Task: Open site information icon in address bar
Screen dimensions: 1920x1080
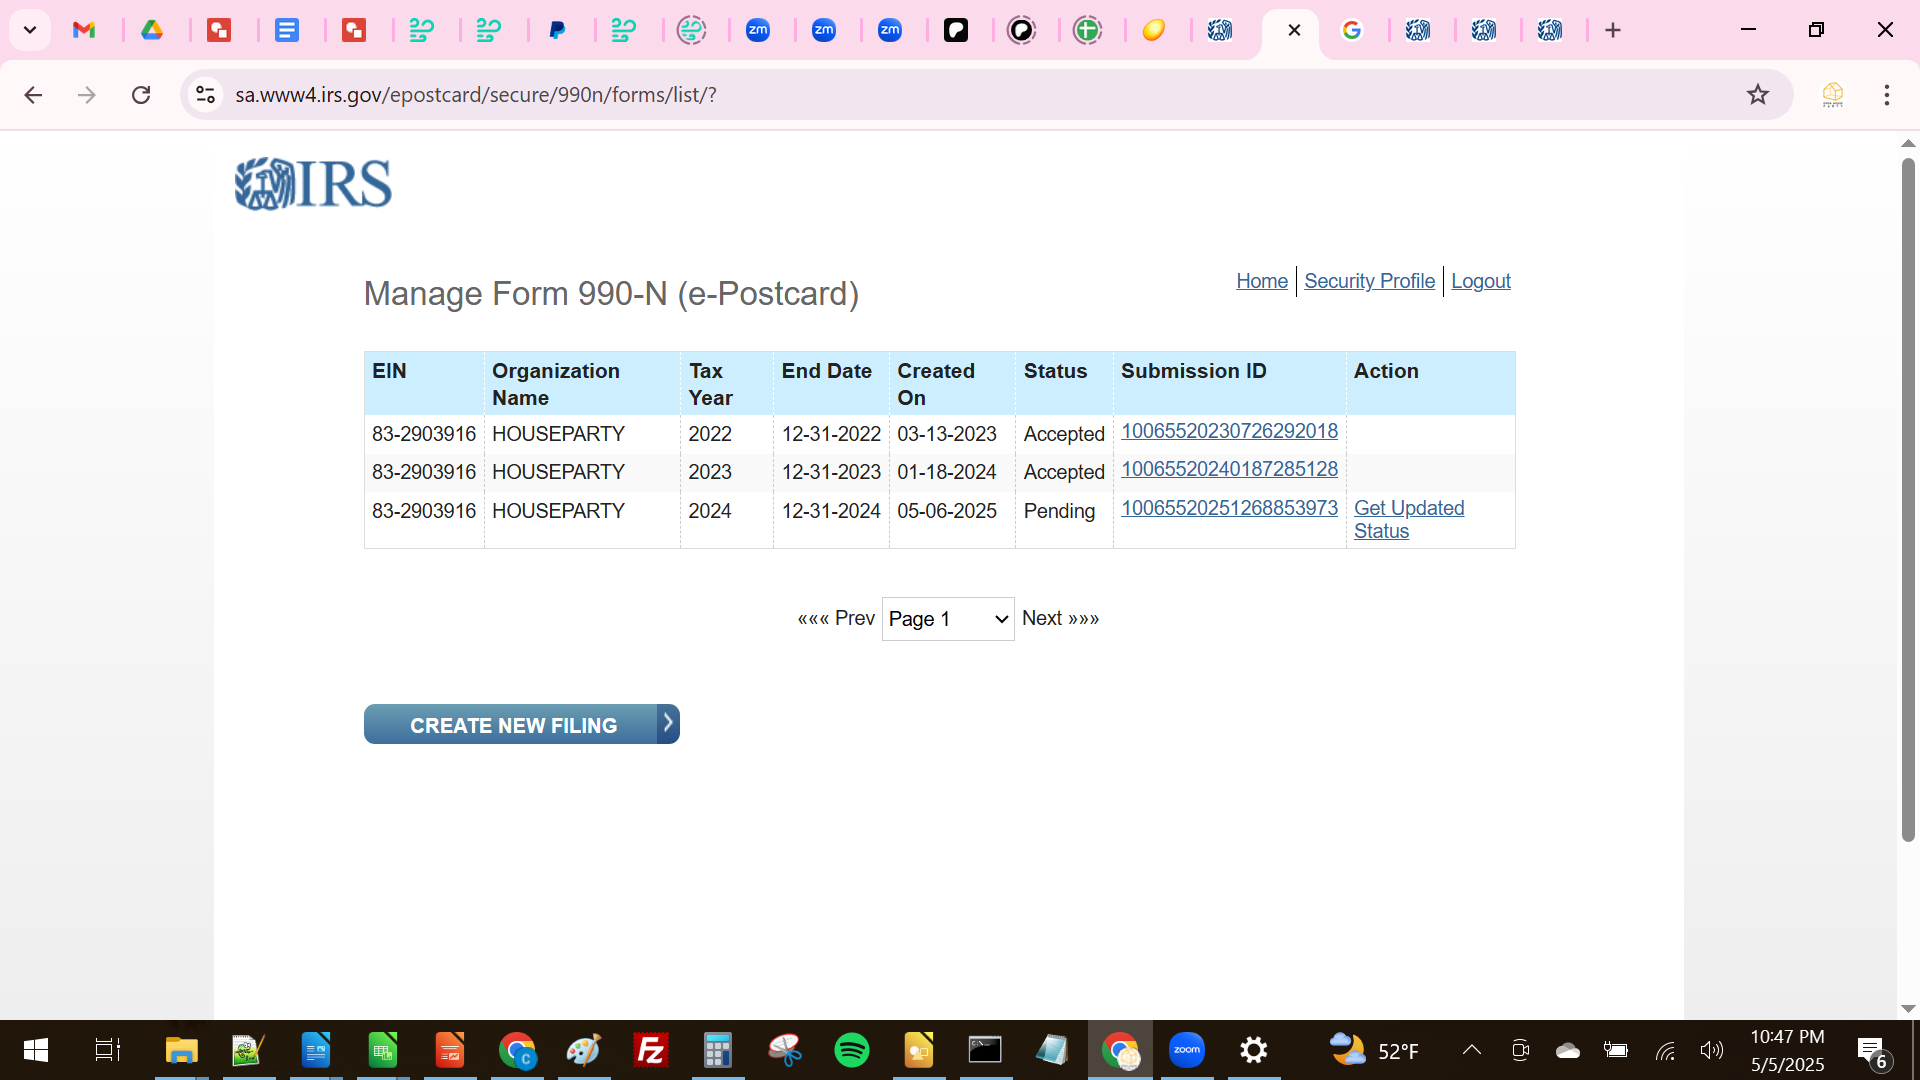Action: pos(206,95)
